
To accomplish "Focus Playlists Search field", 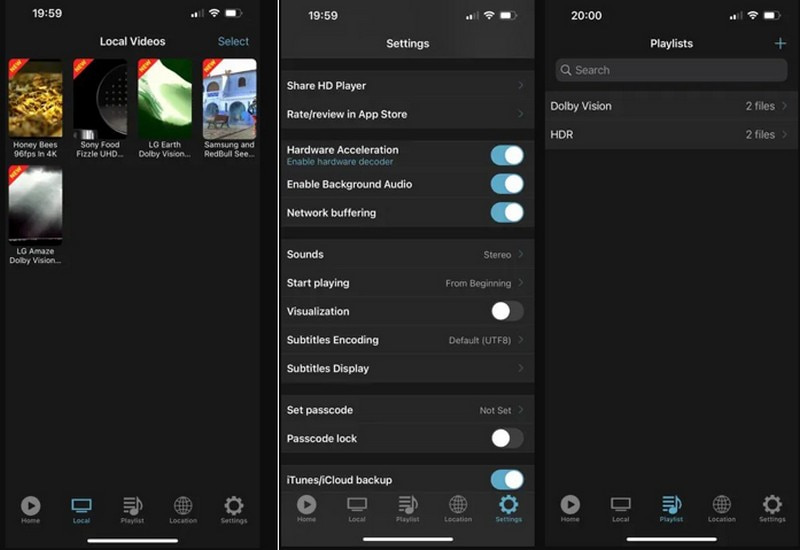I will pyautogui.click(x=671, y=70).
